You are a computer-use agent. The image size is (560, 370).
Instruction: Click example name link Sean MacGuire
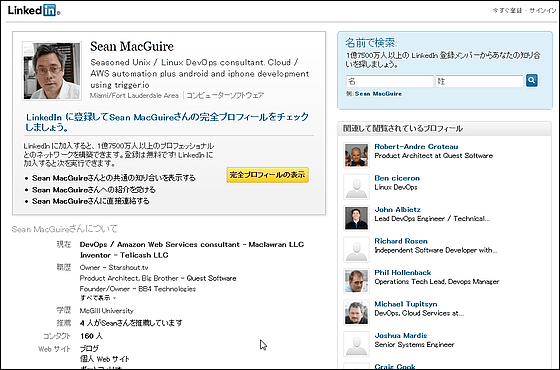pyautogui.click(x=378, y=94)
